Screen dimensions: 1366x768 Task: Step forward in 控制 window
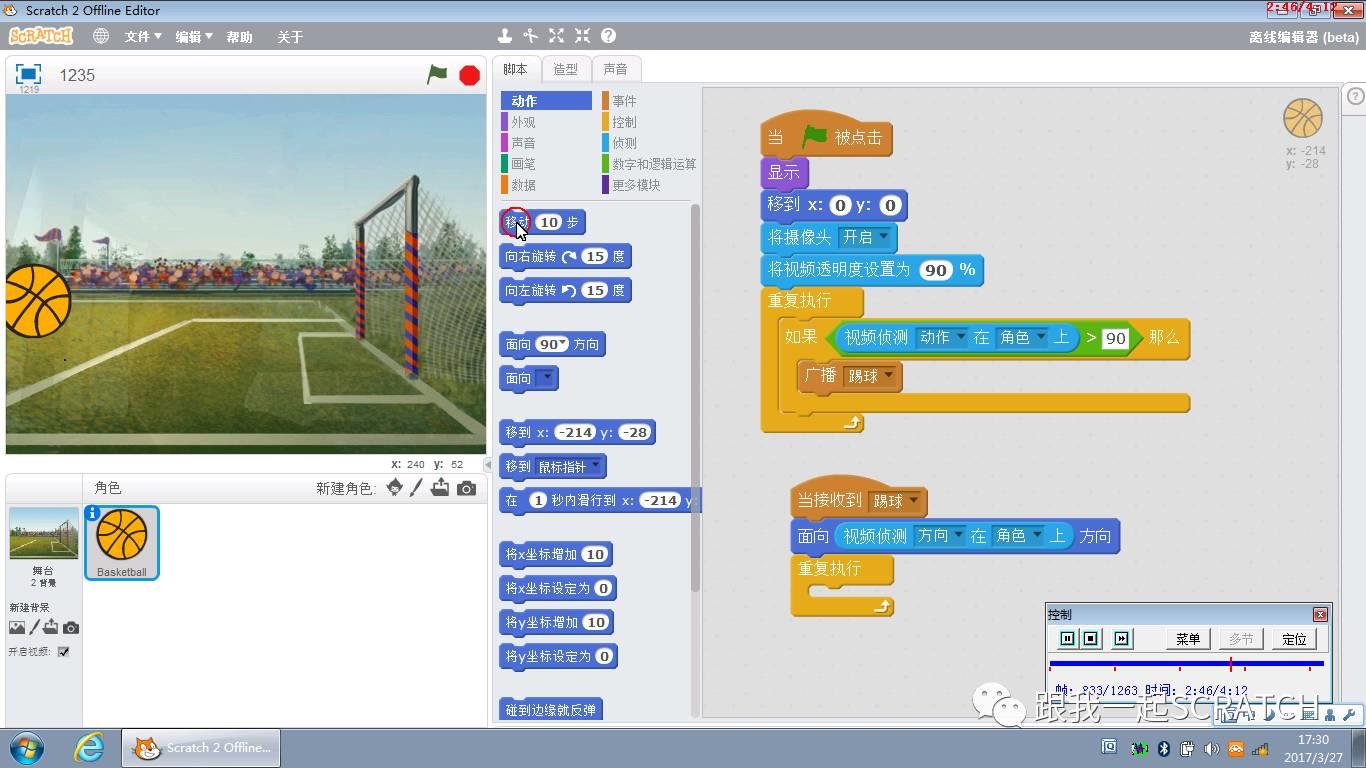point(1122,639)
